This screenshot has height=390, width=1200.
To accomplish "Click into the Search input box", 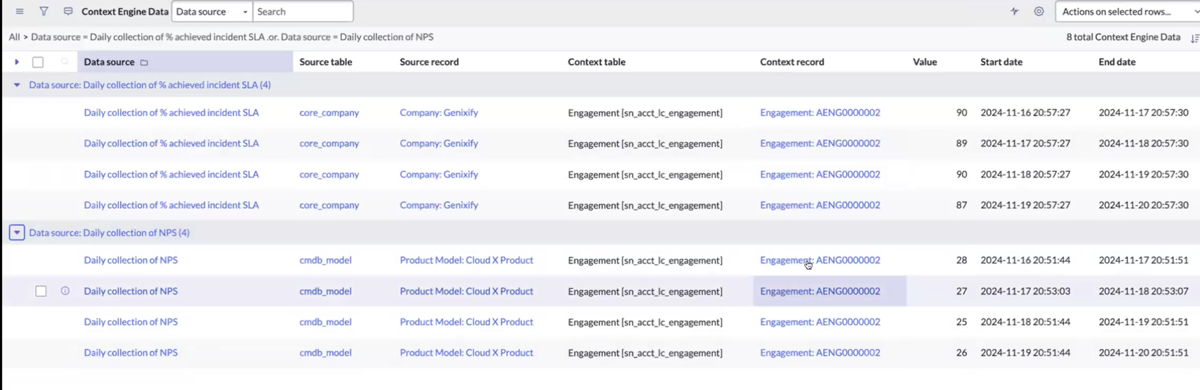I will [x=303, y=12].
